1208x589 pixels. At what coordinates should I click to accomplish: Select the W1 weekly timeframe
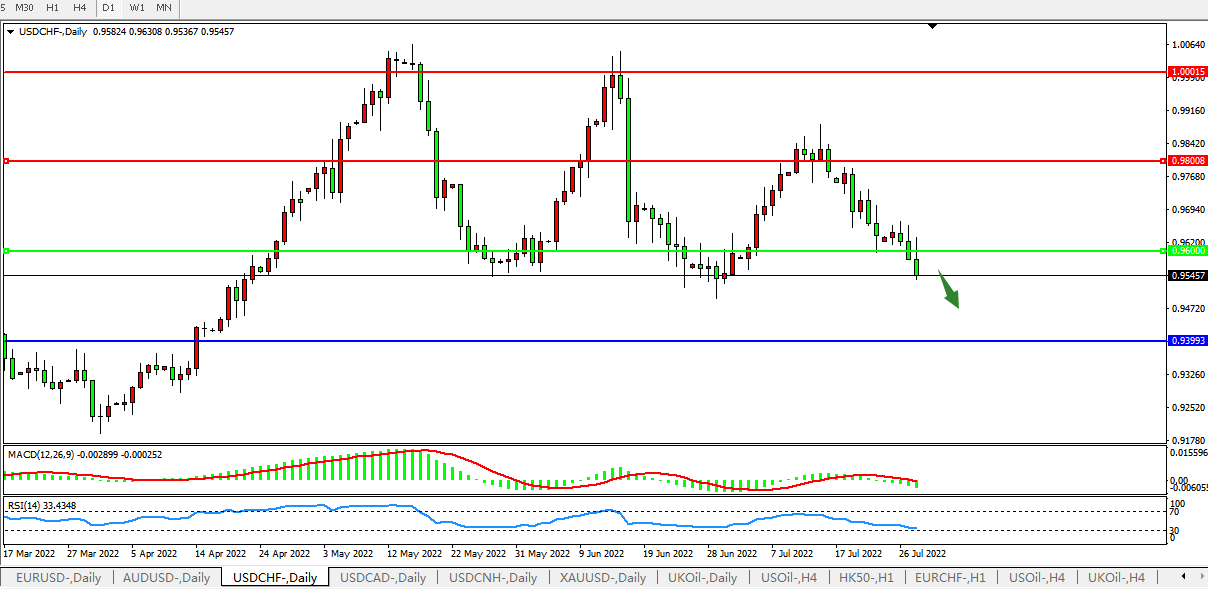coord(137,8)
